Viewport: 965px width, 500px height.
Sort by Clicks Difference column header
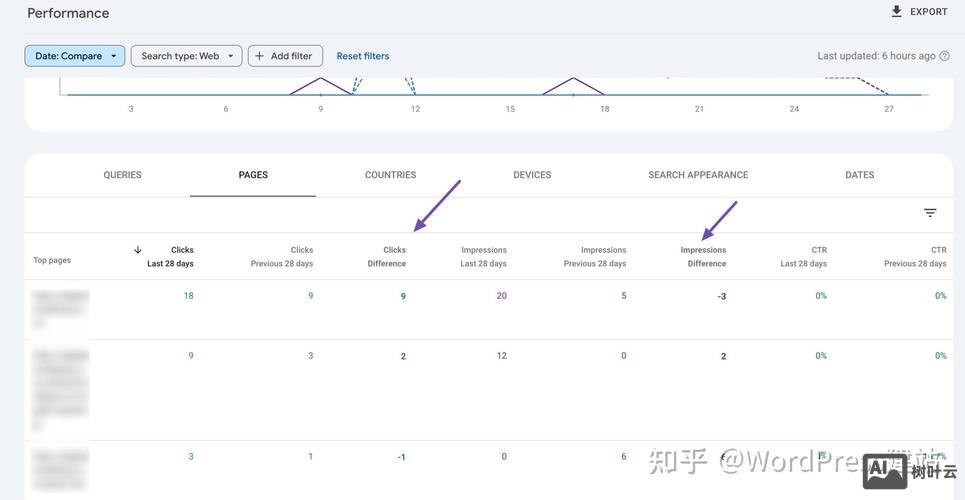tap(387, 257)
